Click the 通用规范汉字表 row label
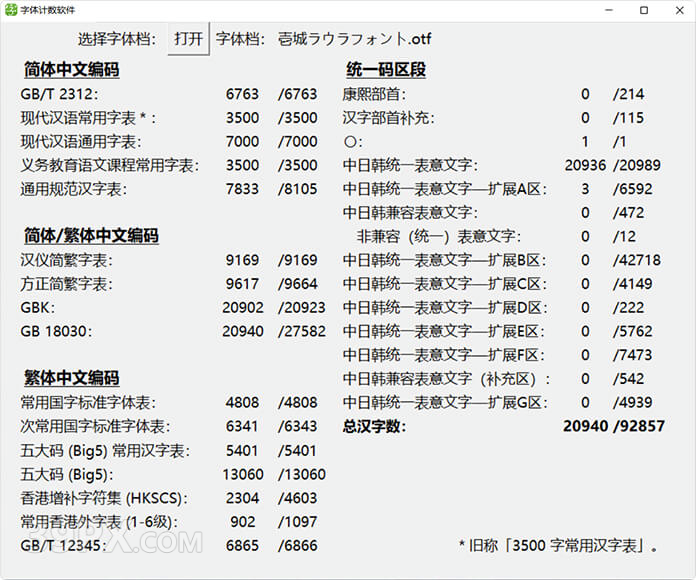Viewport: 696px width, 580px height. 74,189
